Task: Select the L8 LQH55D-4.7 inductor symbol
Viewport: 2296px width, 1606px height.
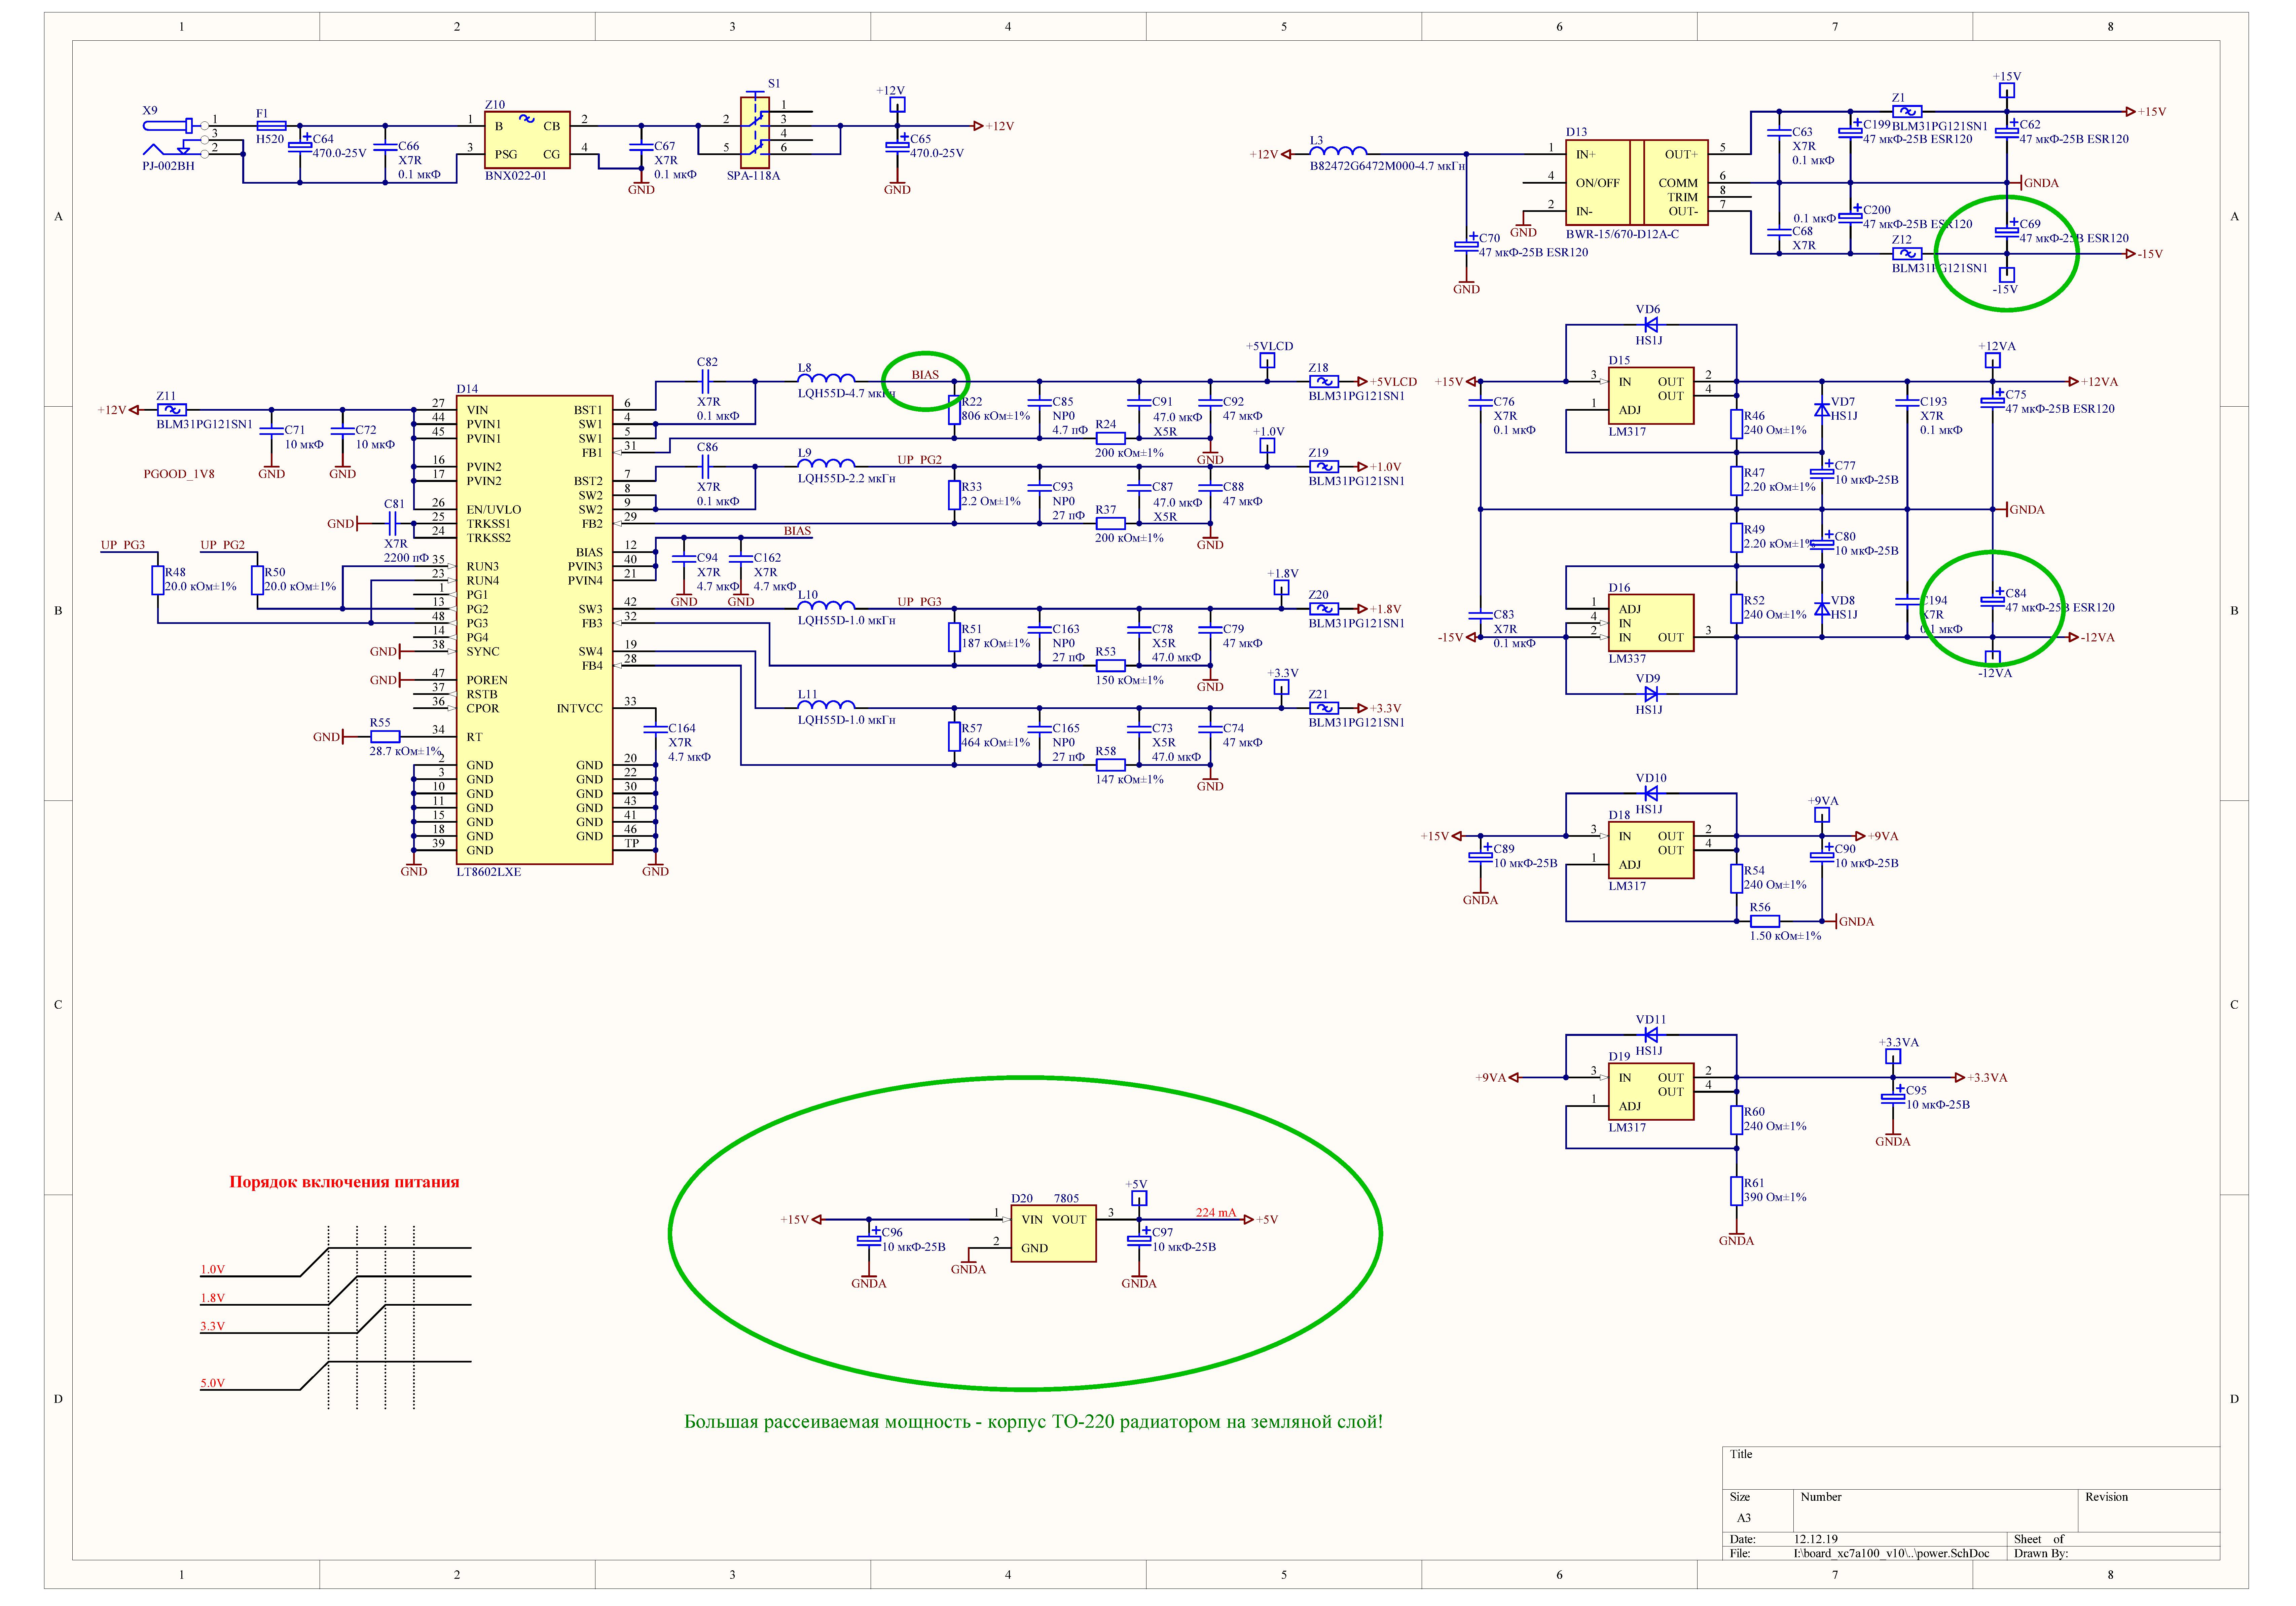Action: [826, 378]
